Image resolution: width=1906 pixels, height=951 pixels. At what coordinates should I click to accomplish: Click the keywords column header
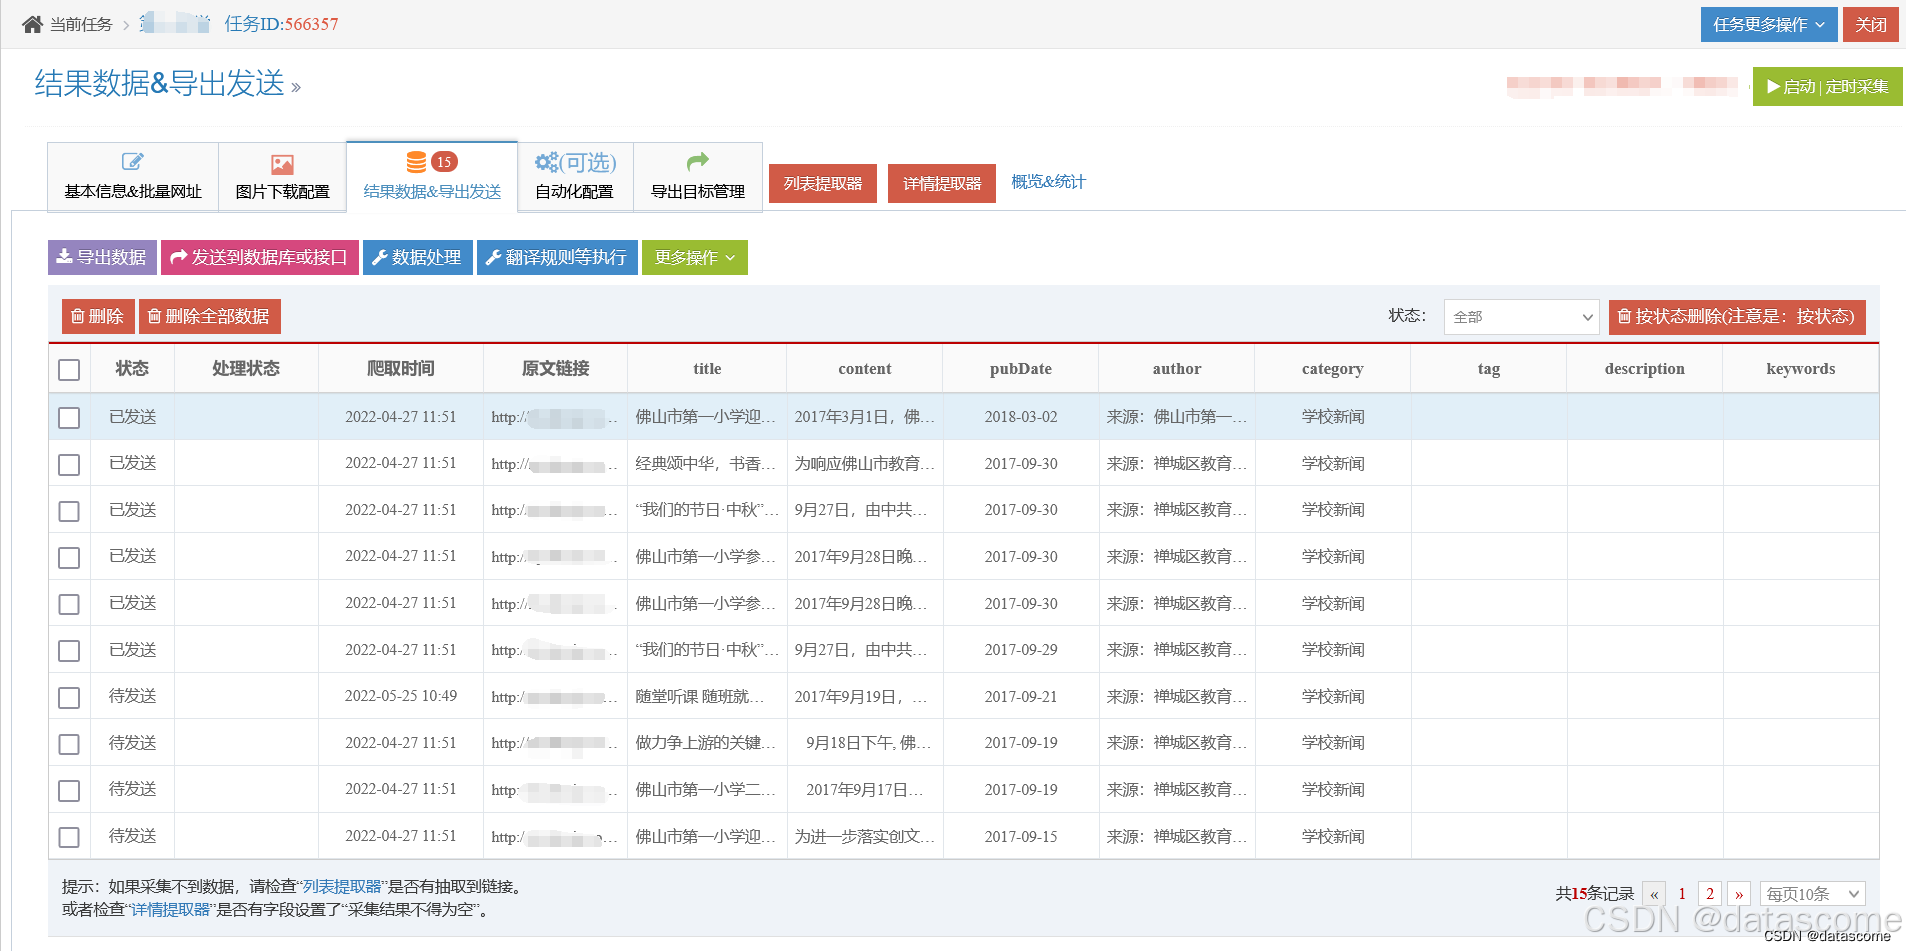click(x=1801, y=369)
